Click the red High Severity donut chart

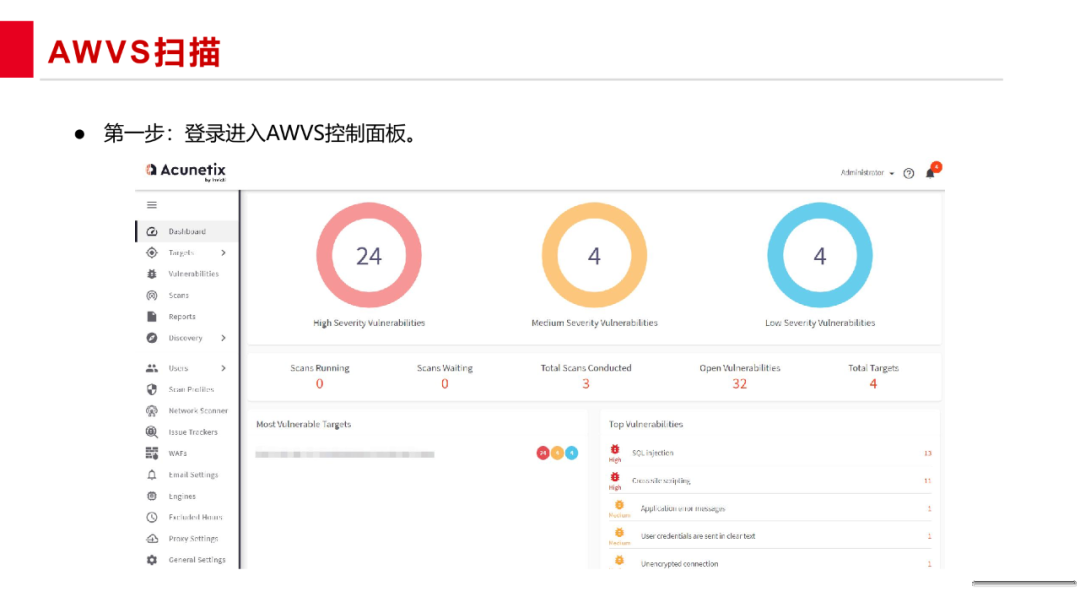[368, 255]
